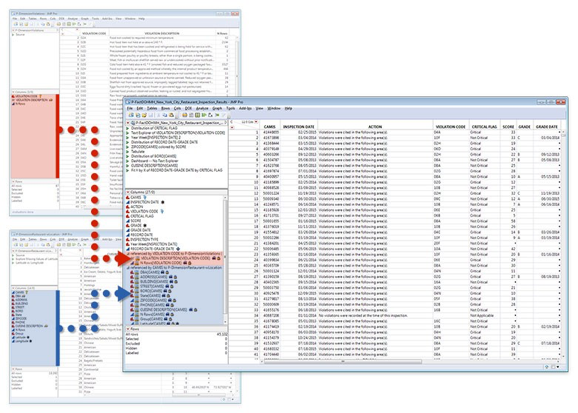578x413 pixels.
Task: Run the Source script in P-DimensionViolations window
Action: coord(13,35)
